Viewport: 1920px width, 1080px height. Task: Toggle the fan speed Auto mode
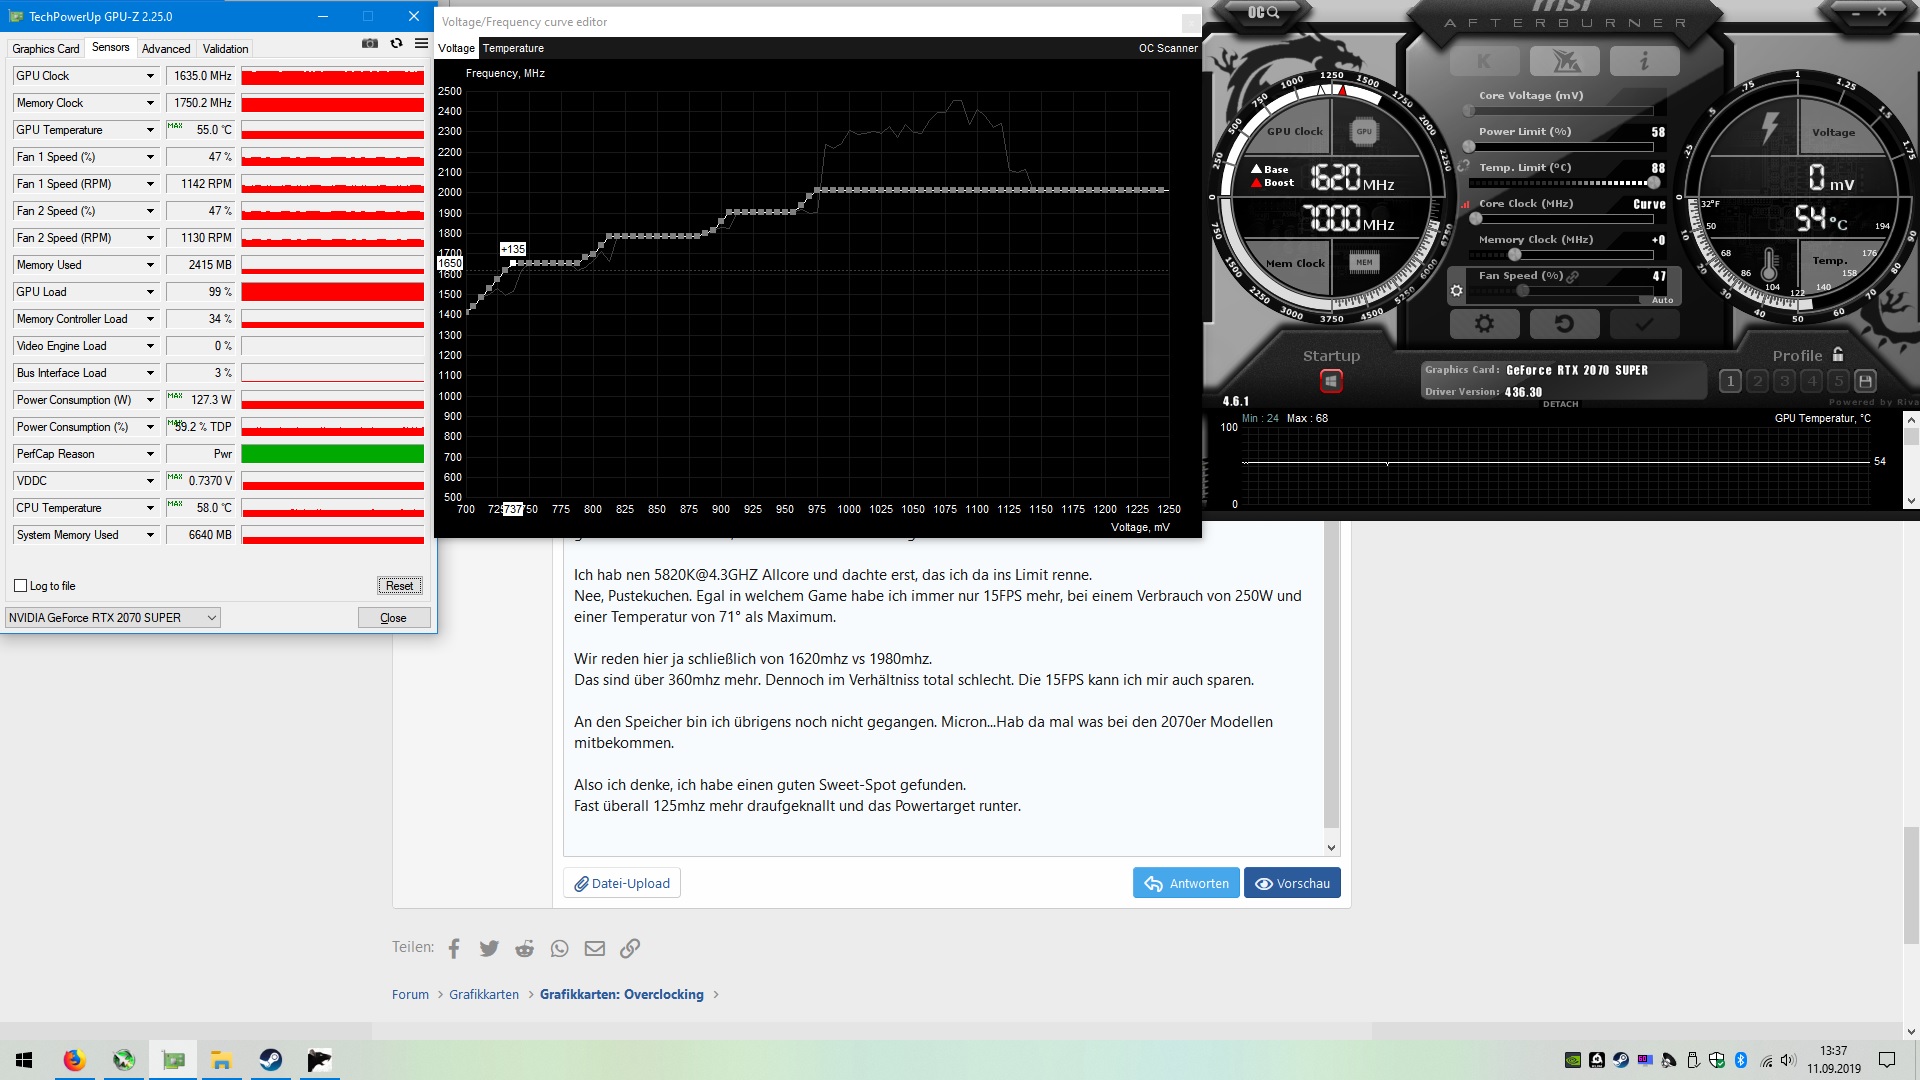click(x=1662, y=300)
